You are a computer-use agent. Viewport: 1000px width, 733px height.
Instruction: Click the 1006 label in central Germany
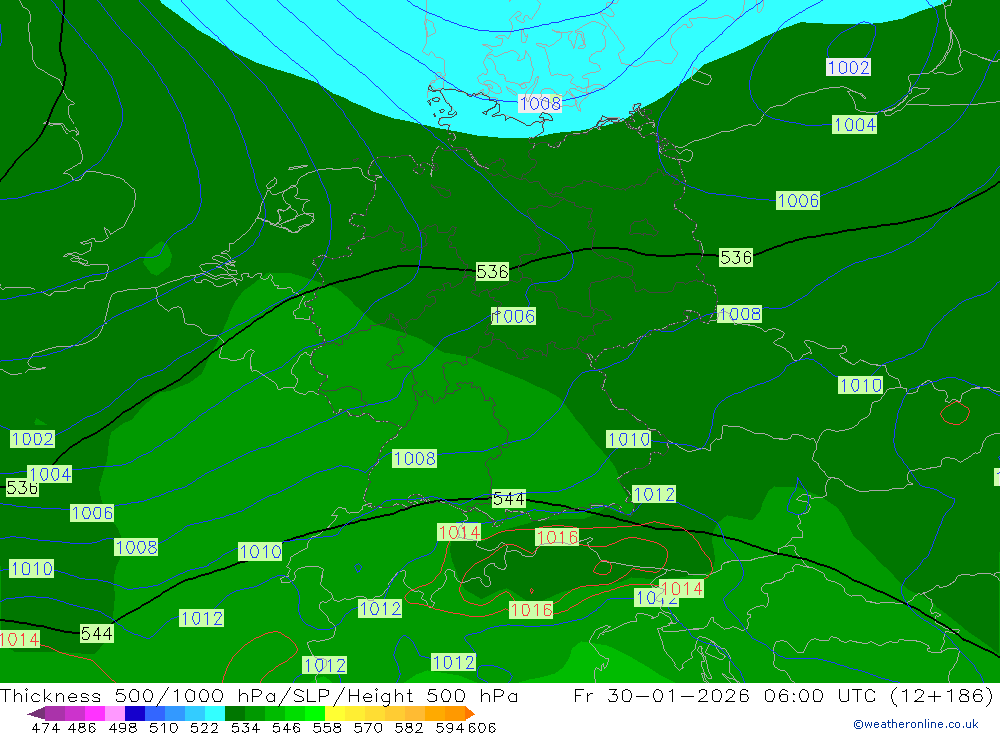click(513, 316)
